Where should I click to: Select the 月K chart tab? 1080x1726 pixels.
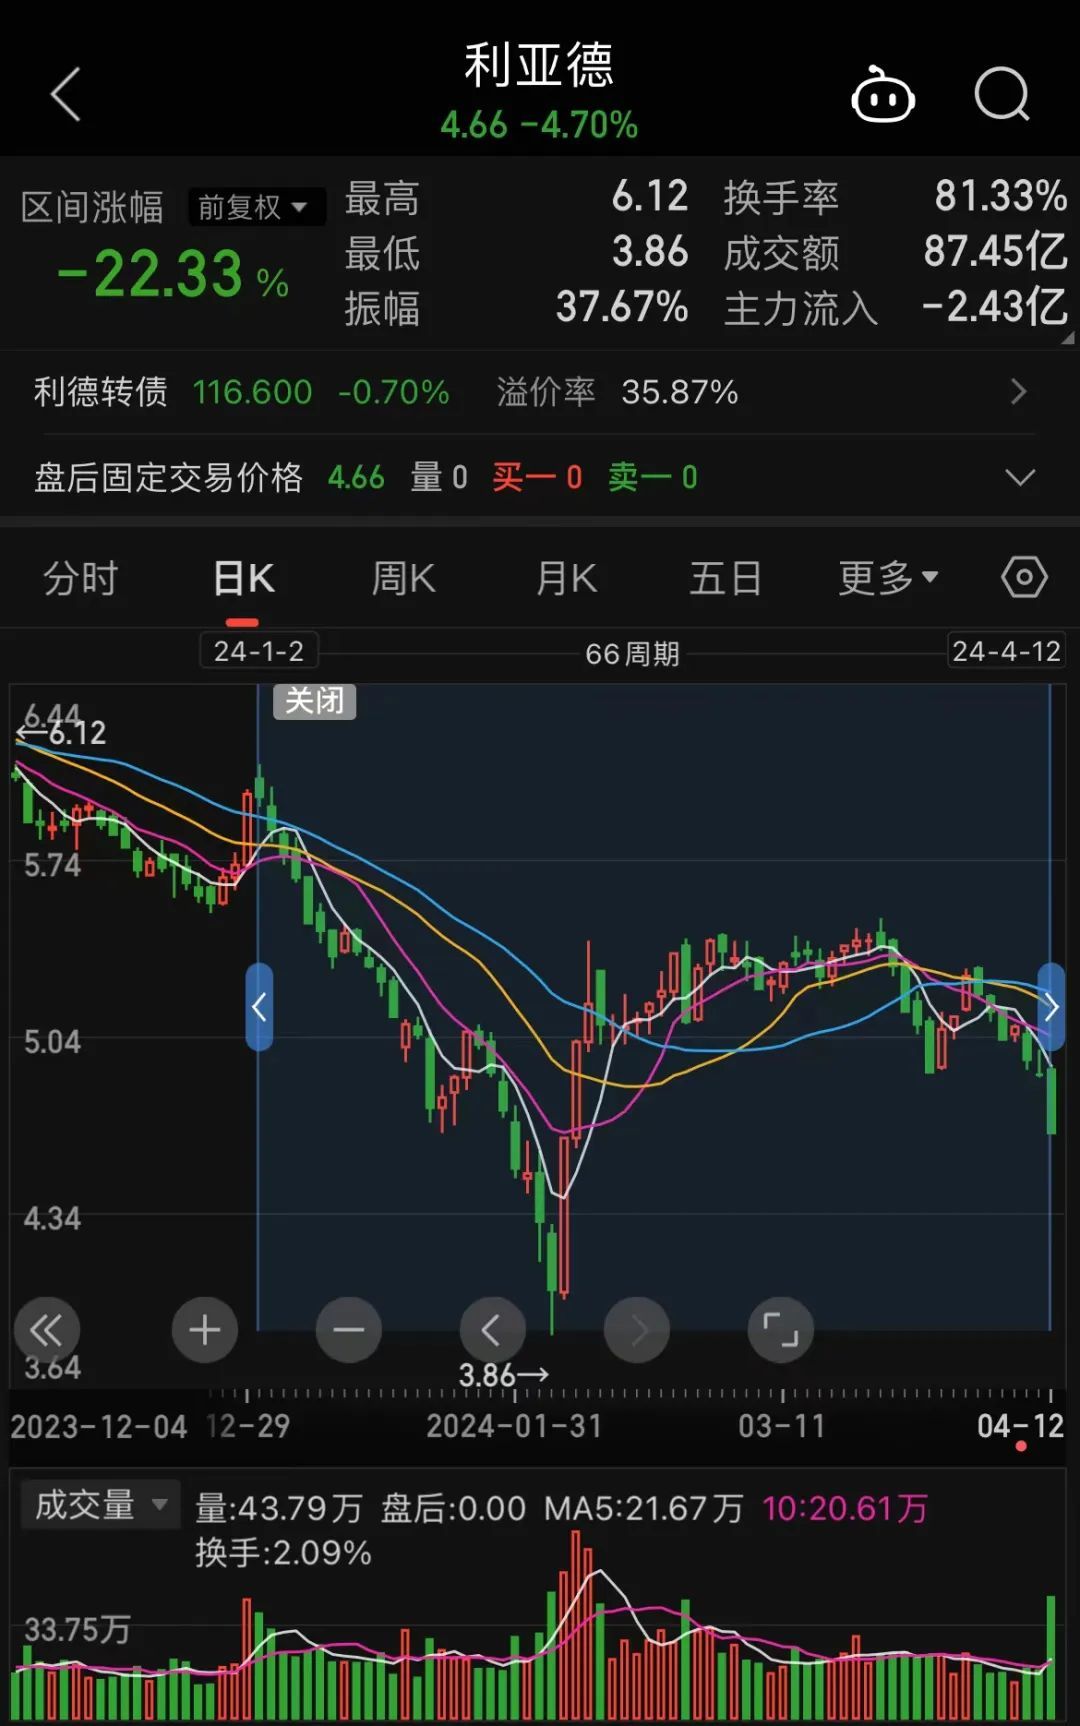567,579
